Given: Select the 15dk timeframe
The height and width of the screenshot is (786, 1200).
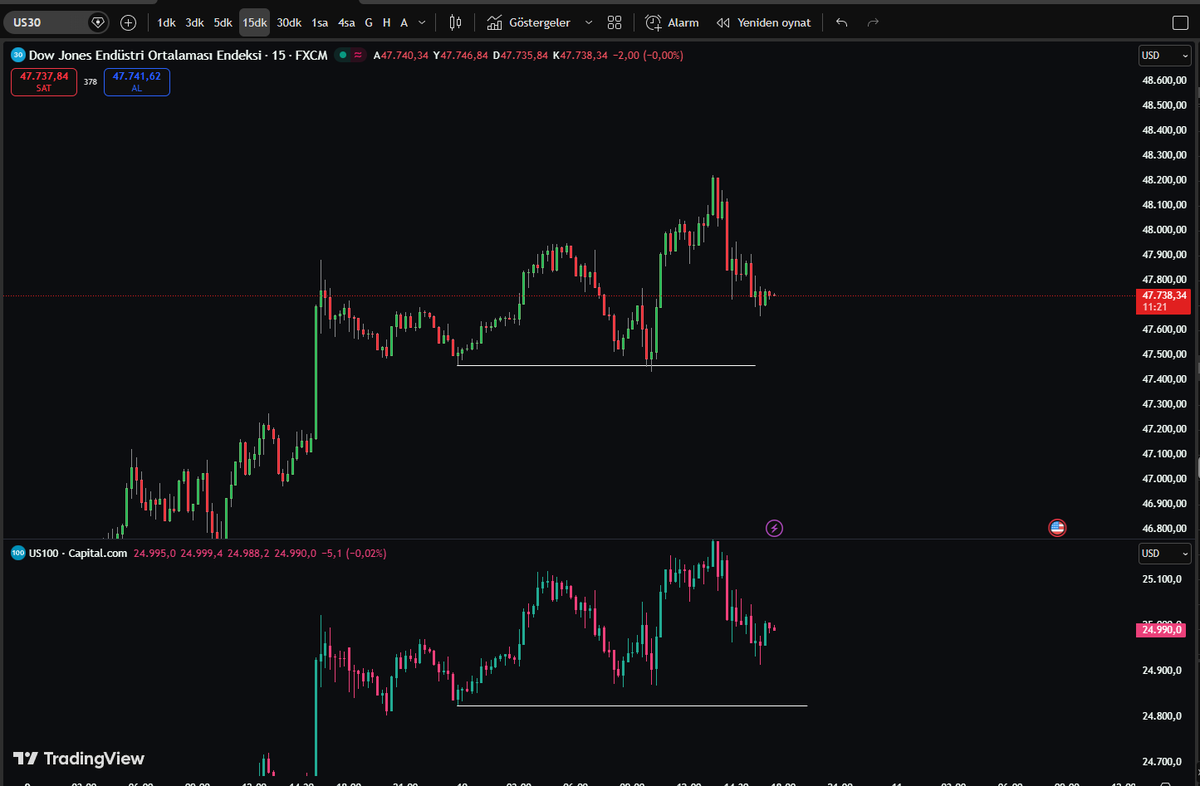Looking at the screenshot, I should point(255,22).
